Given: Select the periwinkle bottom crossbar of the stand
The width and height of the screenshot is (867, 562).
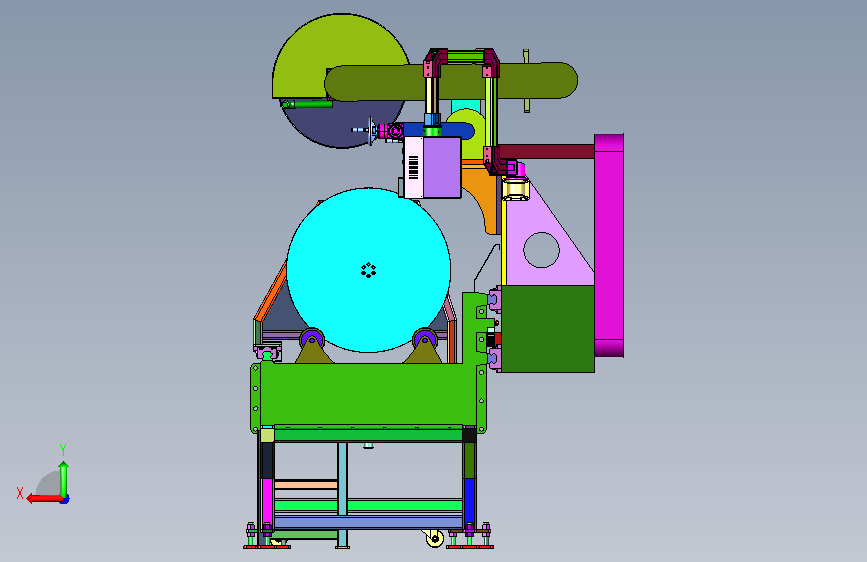Looking at the screenshot, I should 368,522.
